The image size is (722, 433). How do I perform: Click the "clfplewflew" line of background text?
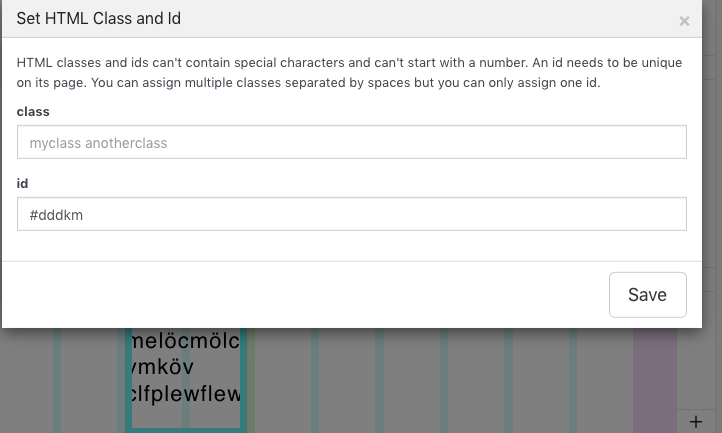(185, 394)
